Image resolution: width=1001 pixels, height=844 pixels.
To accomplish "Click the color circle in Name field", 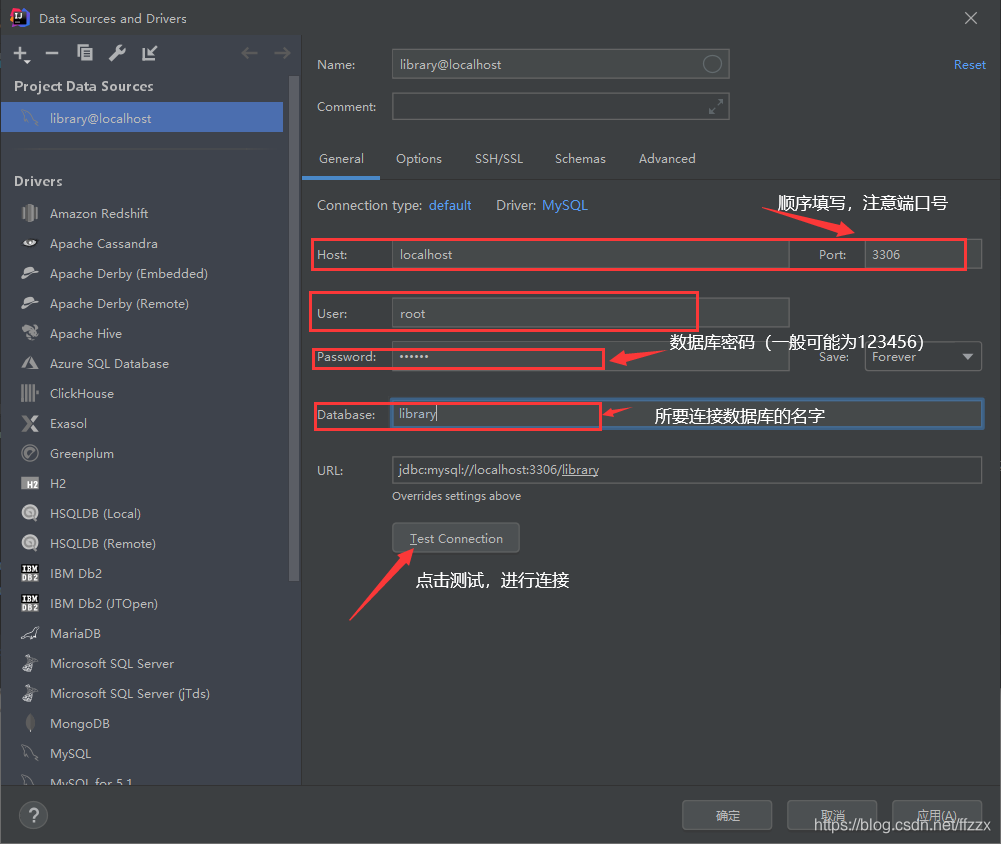I will point(712,64).
